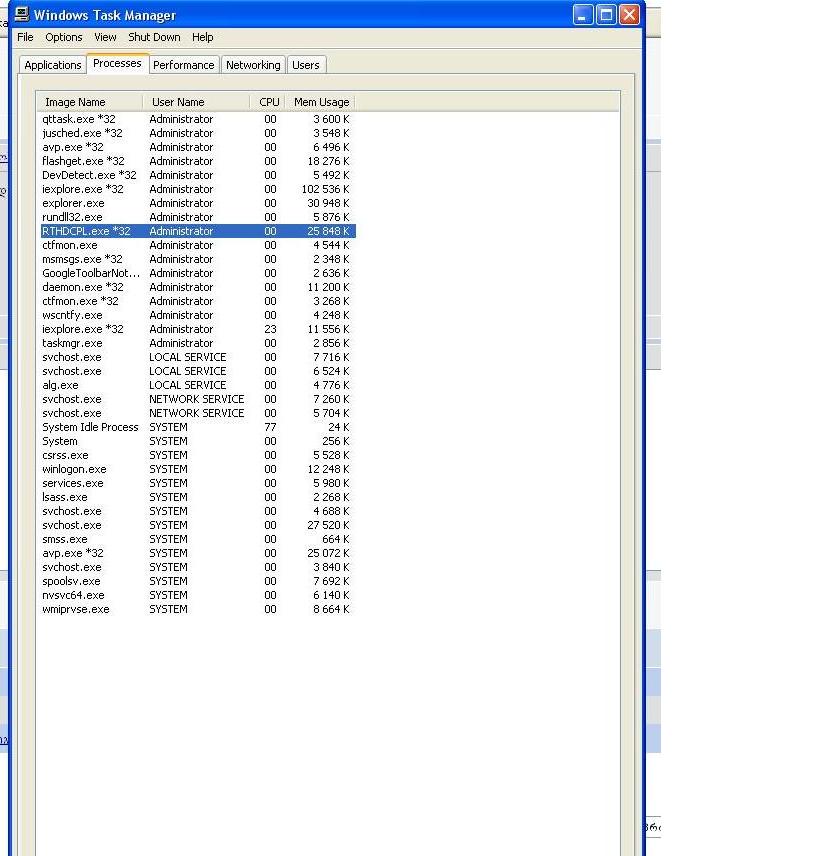
Task: Select the DevDetect.exe *32 process
Action: (198, 175)
